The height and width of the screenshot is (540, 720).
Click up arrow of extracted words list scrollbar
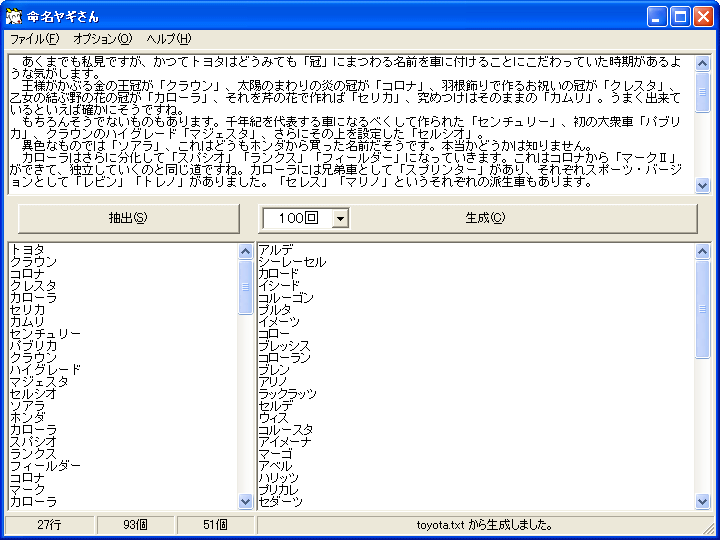pos(246,251)
